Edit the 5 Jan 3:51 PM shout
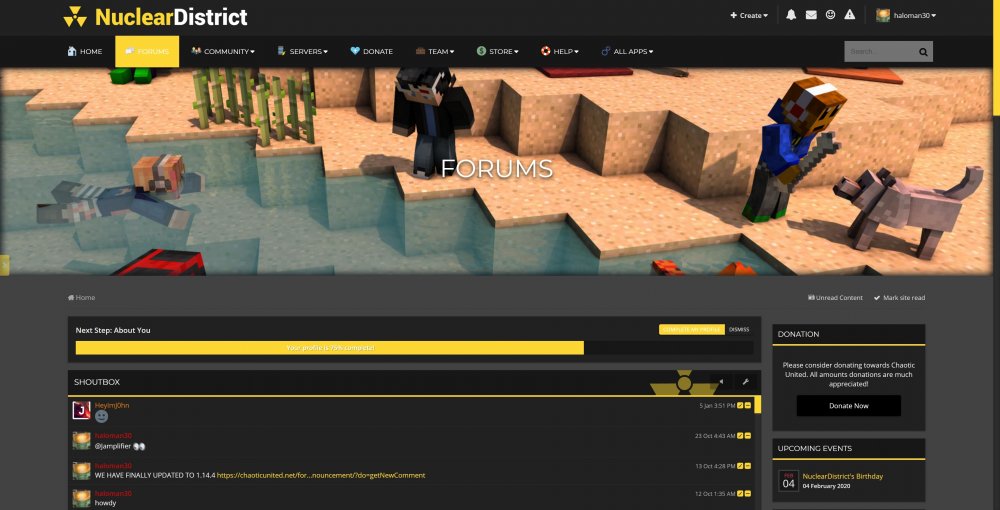1000x510 pixels. coord(740,405)
